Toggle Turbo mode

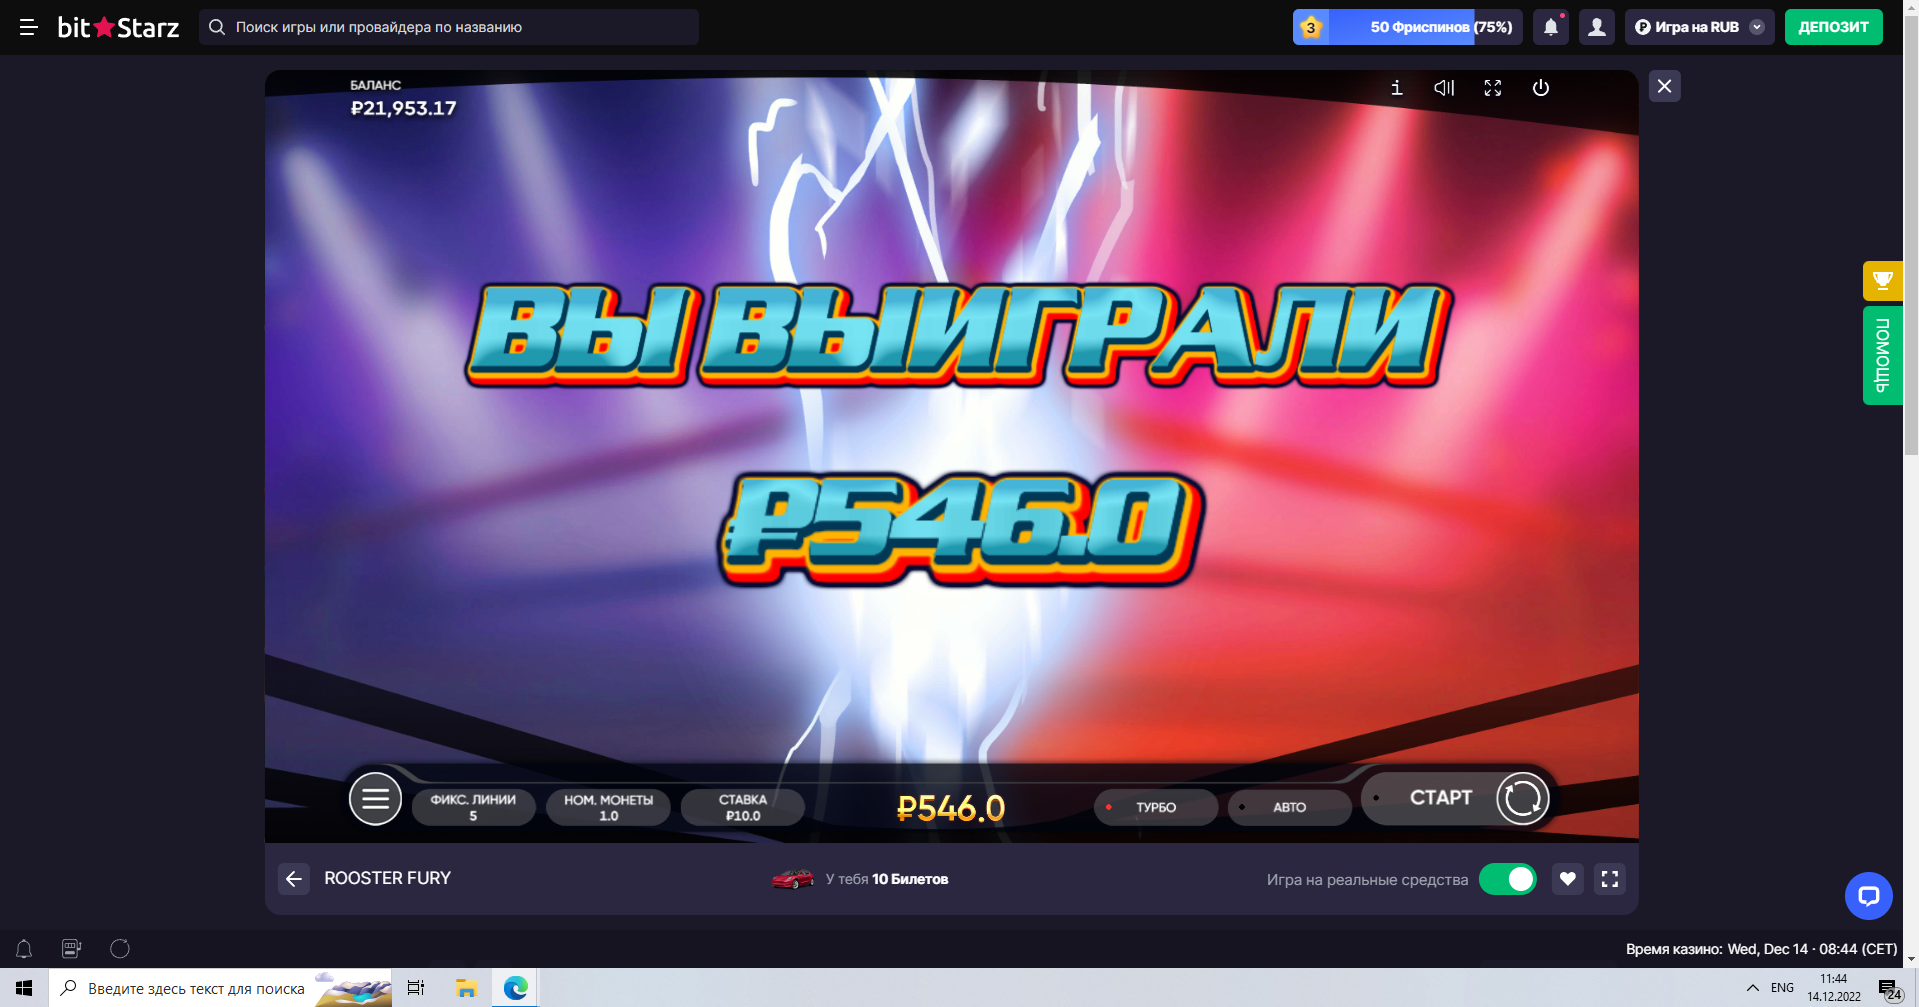1156,807
